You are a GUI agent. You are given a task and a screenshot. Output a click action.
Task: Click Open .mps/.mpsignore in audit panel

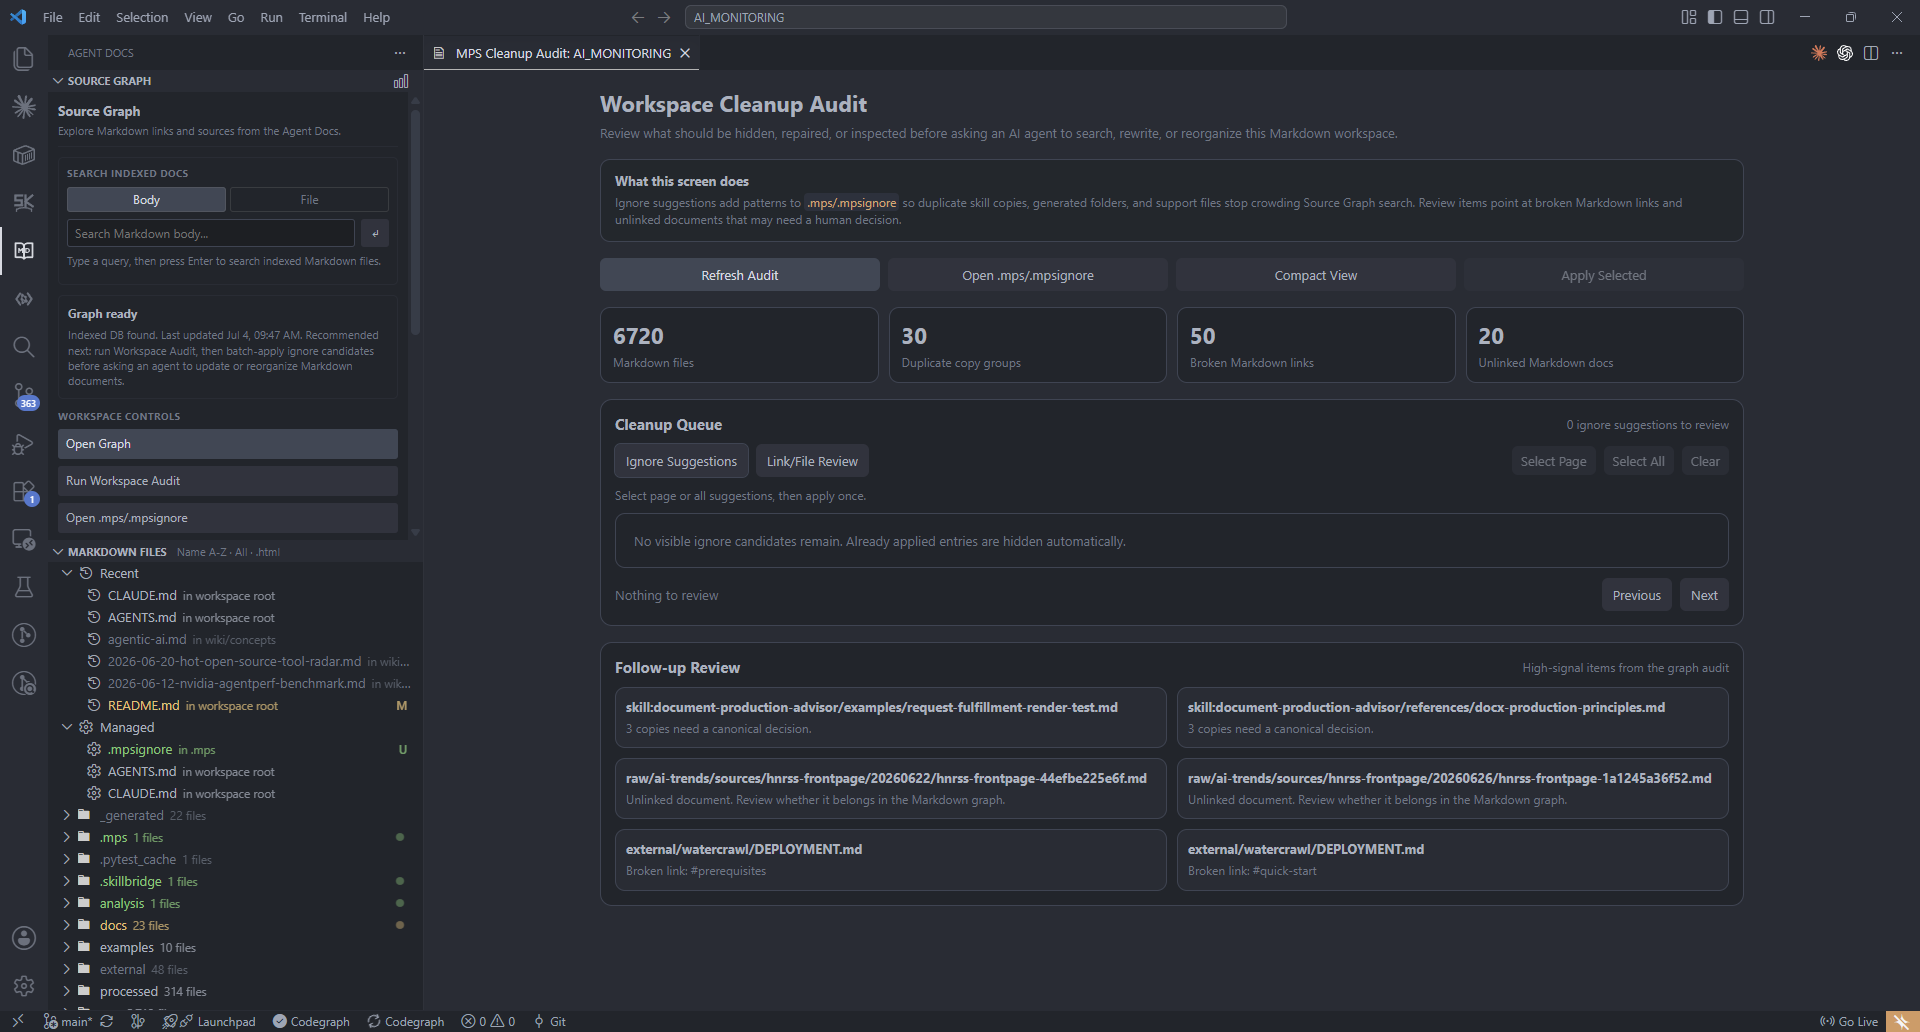point(1027,275)
